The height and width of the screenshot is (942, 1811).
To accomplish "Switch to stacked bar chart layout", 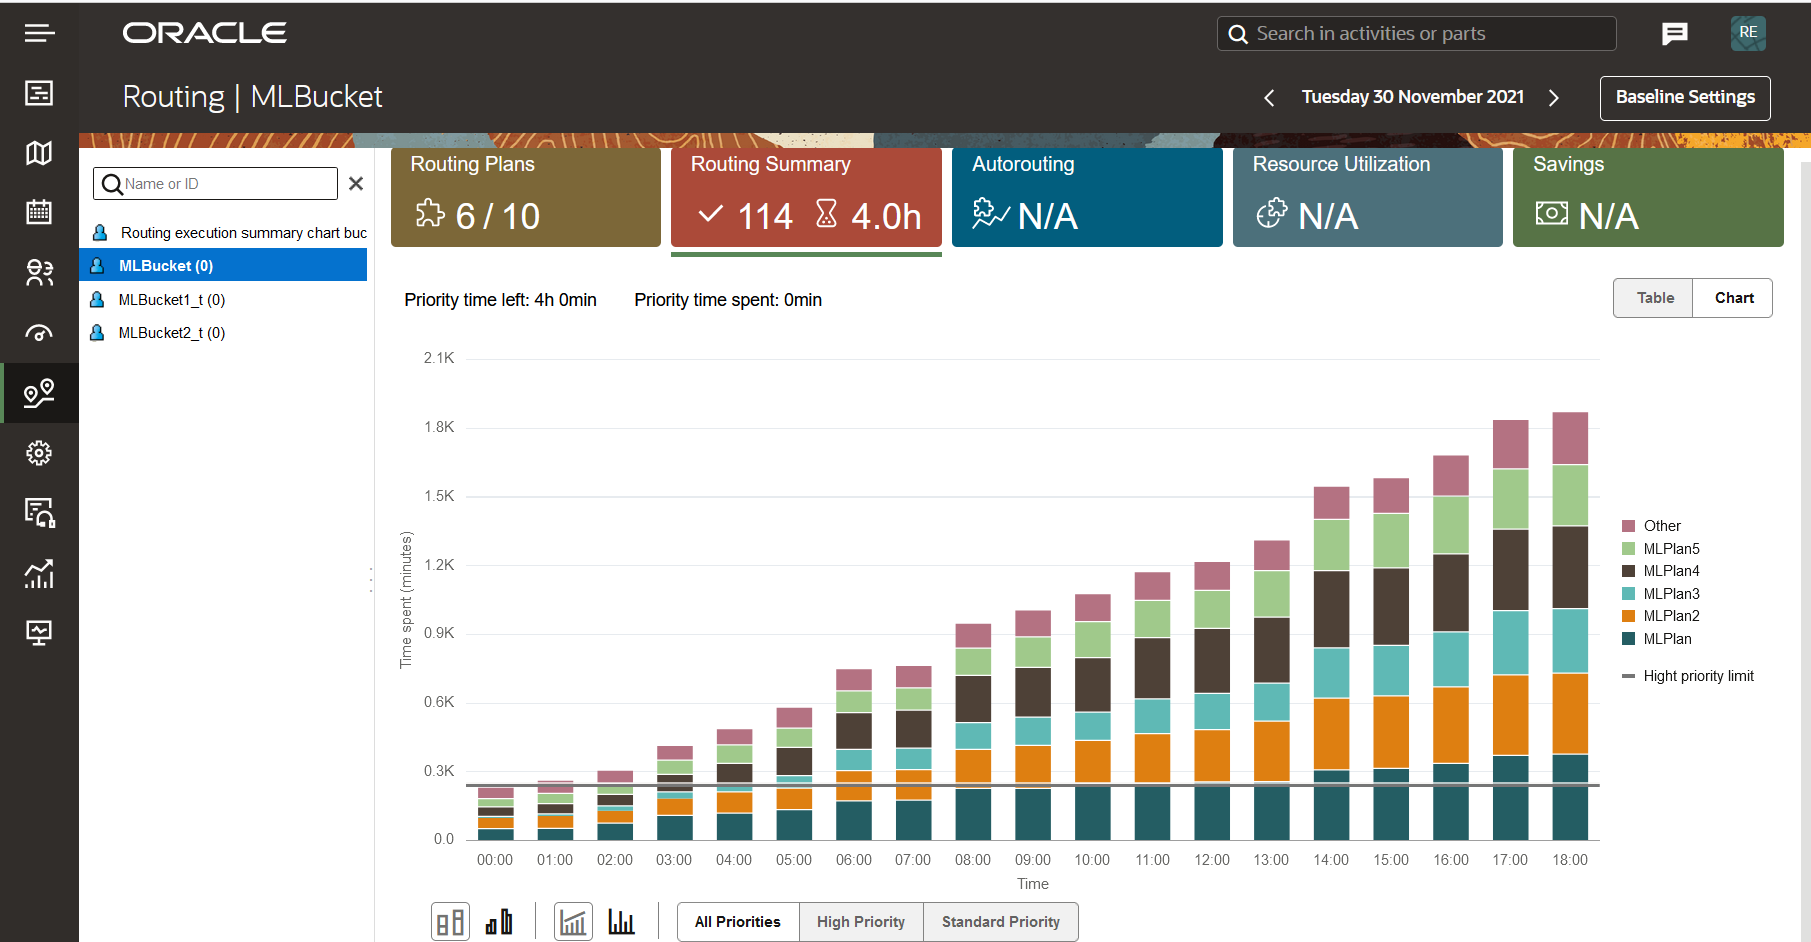I will coord(450,922).
